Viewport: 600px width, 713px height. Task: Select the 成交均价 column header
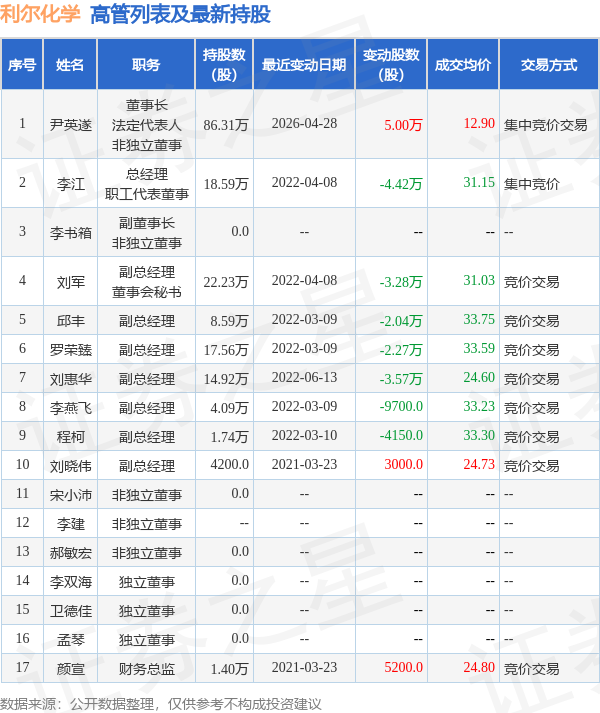pyautogui.click(x=463, y=65)
